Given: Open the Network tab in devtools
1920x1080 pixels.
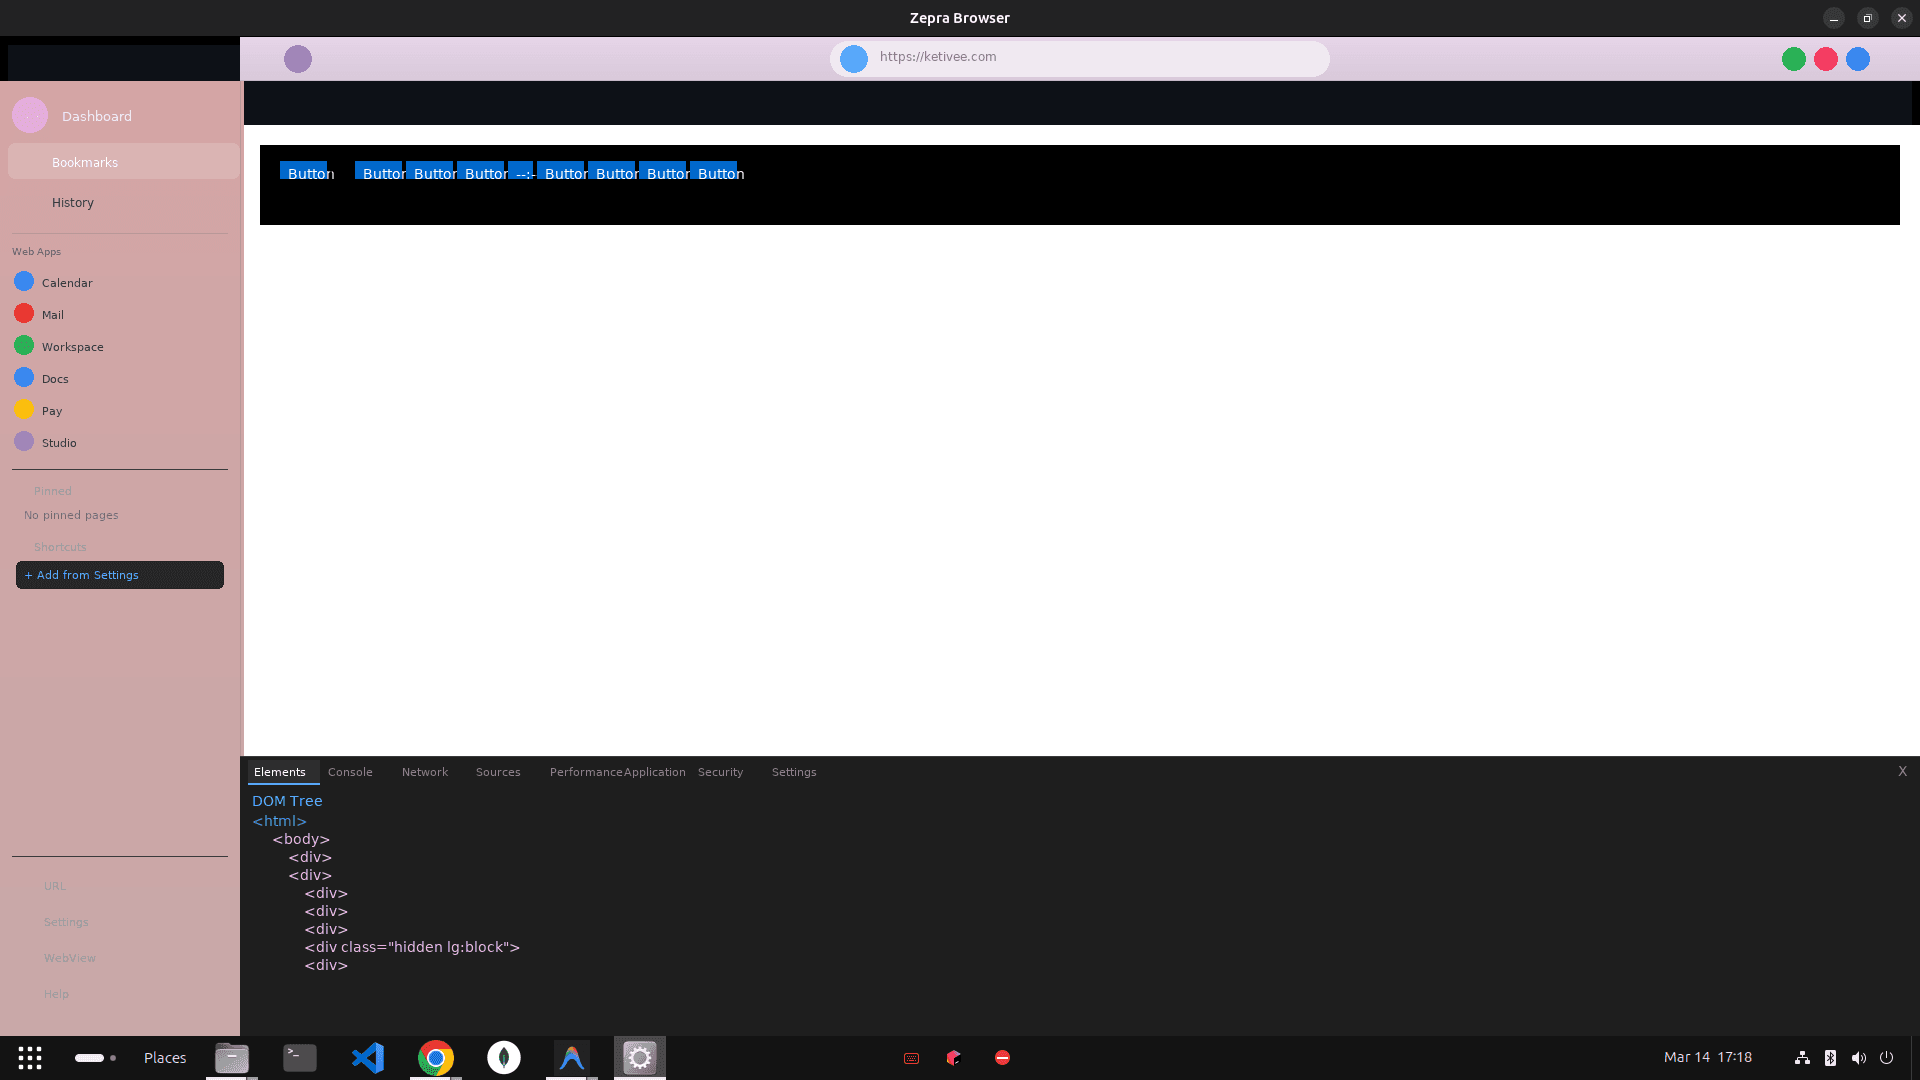Looking at the screenshot, I should [424, 772].
